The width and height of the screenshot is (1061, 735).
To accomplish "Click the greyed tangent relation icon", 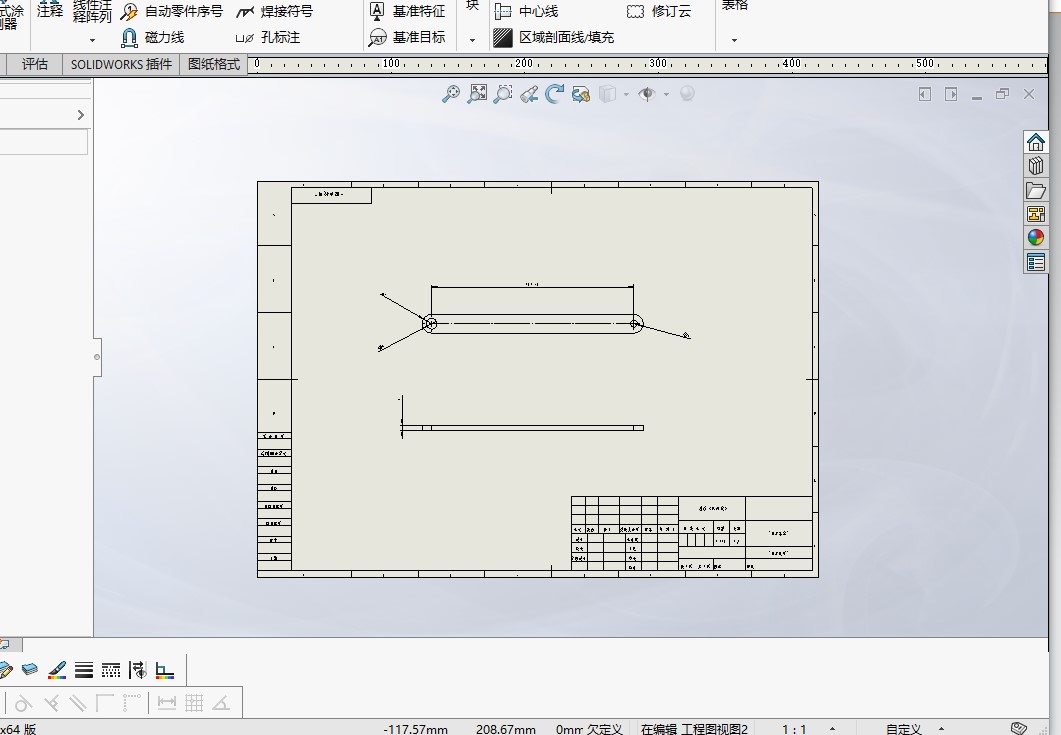I will click(x=23, y=703).
